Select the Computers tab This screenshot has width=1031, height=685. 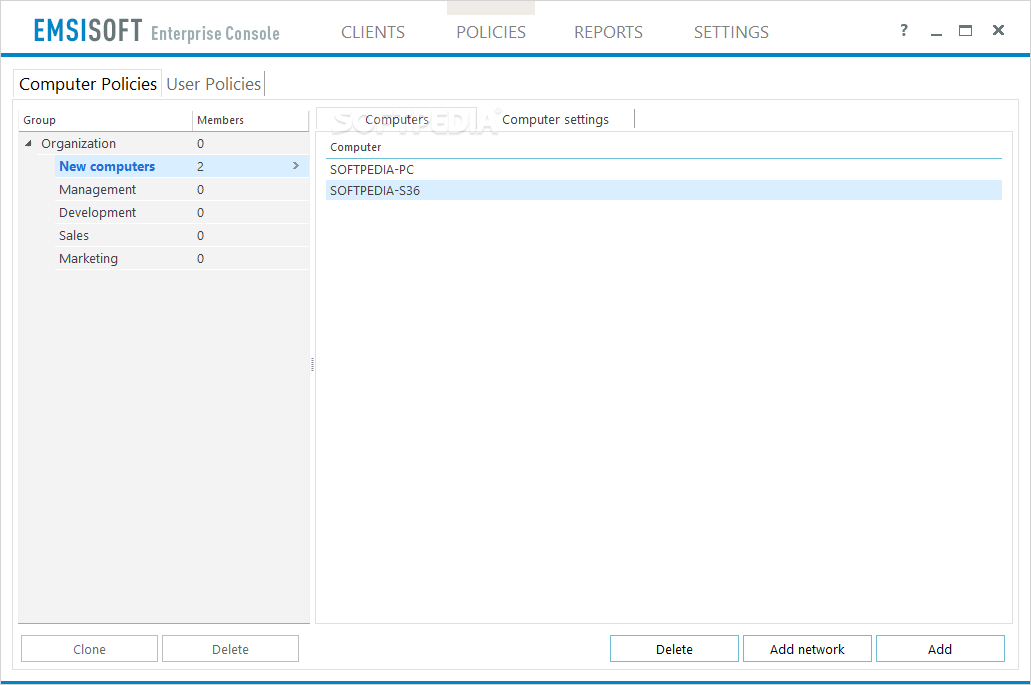coord(396,120)
